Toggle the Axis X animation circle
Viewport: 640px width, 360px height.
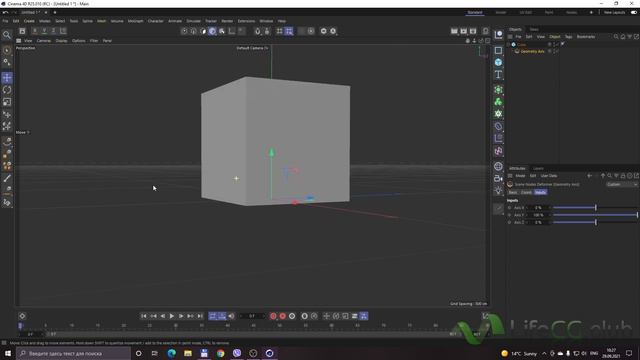(x=509, y=208)
